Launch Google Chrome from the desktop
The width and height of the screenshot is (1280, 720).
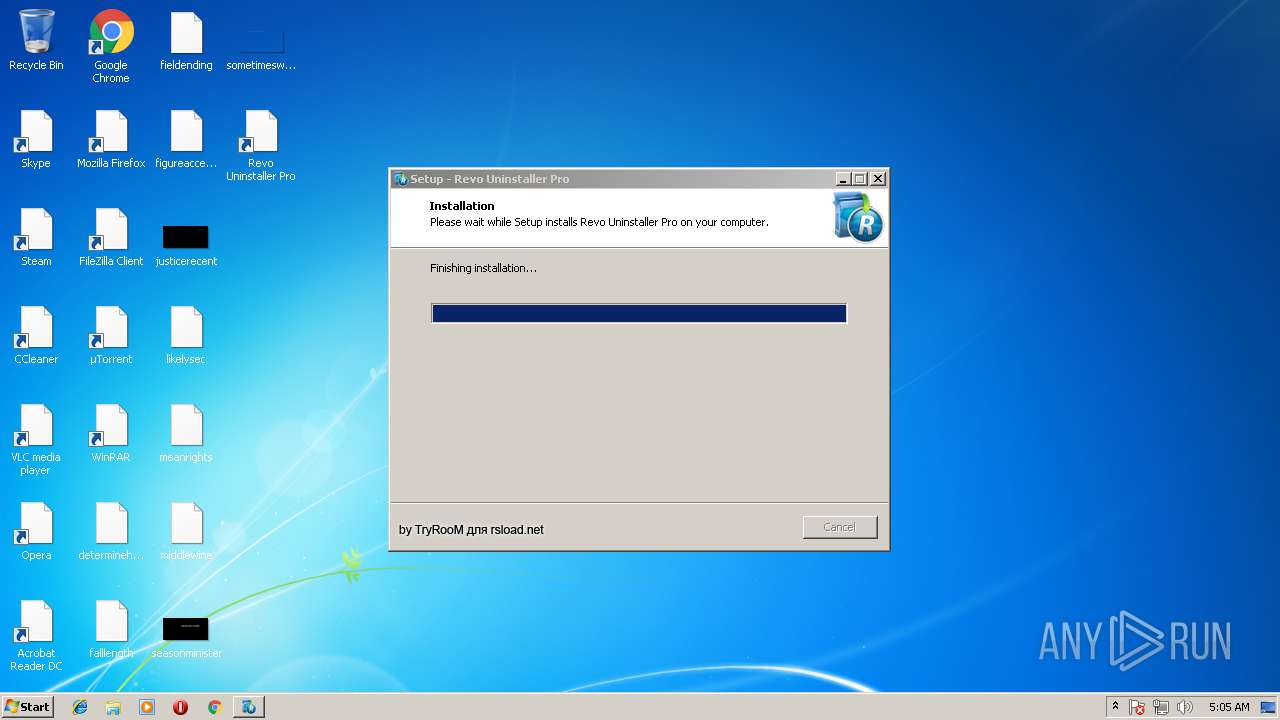point(111,47)
